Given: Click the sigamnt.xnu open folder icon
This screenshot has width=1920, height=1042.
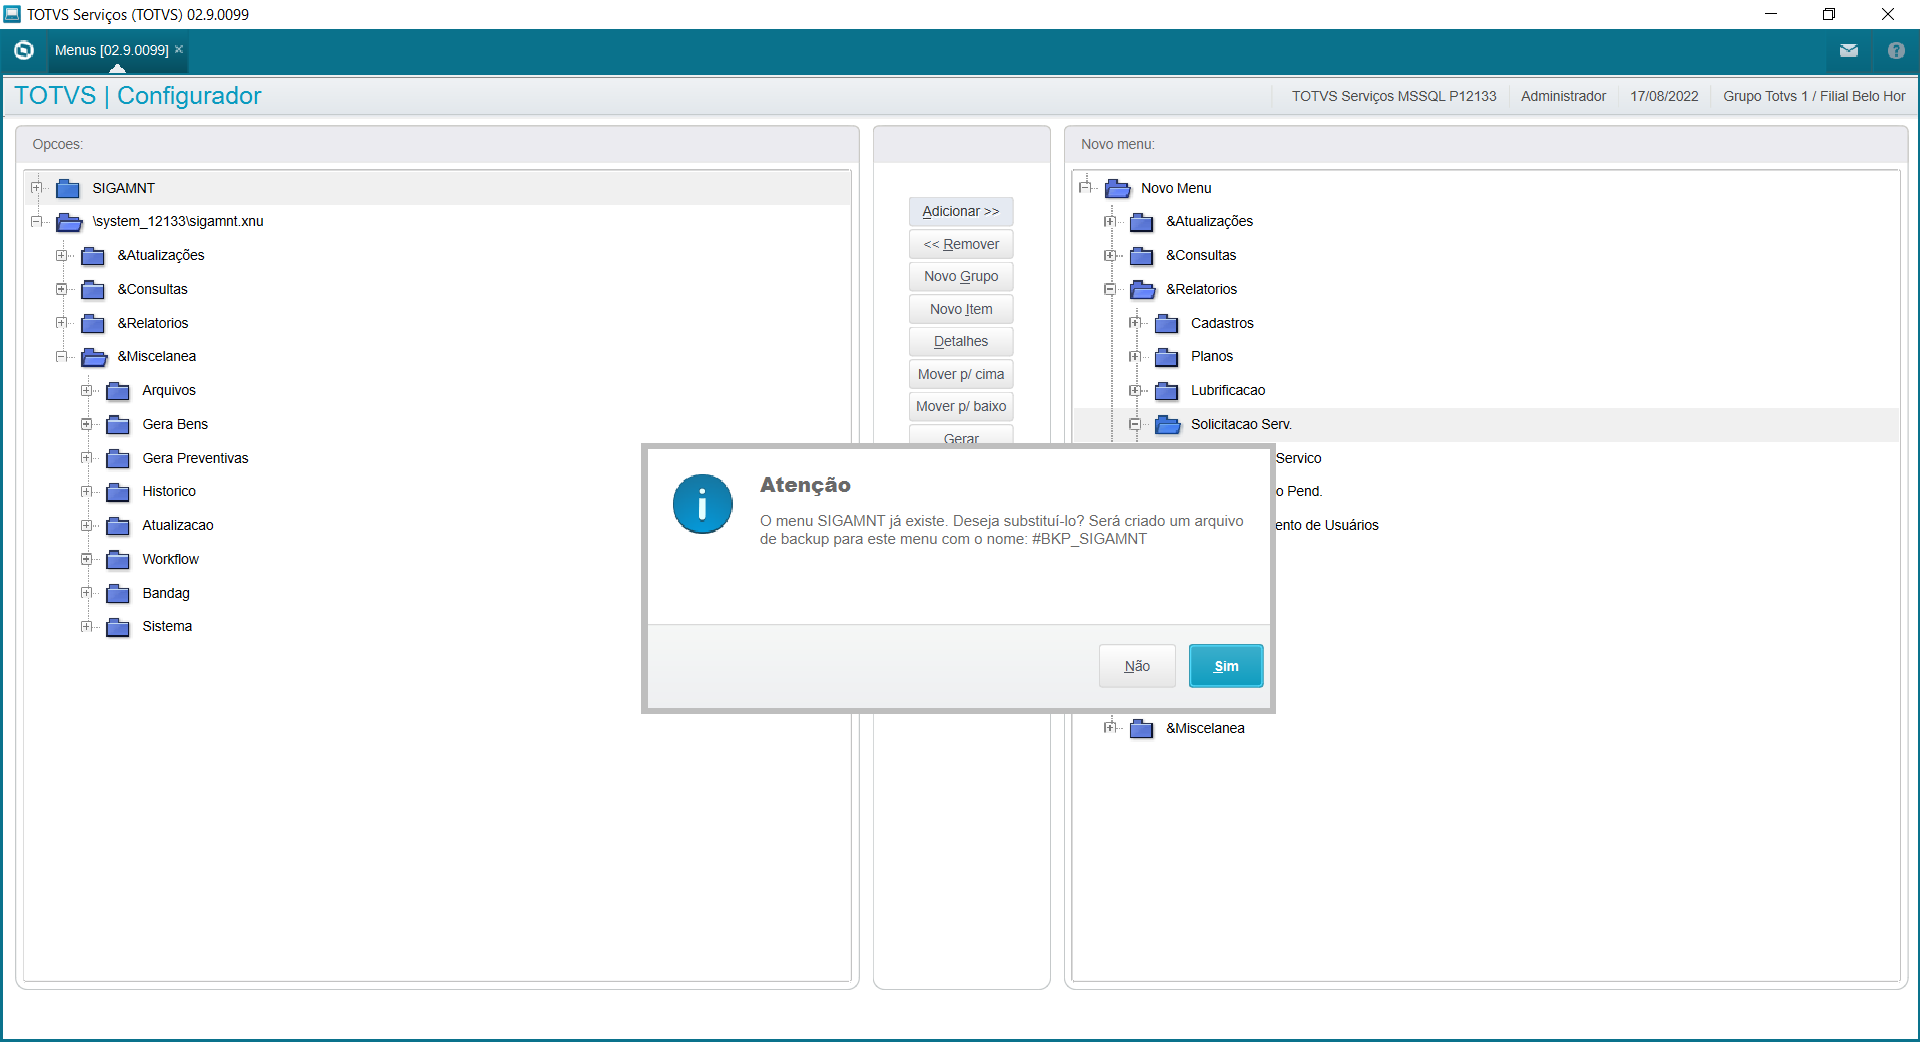Looking at the screenshot, I should tap(69, 222).
